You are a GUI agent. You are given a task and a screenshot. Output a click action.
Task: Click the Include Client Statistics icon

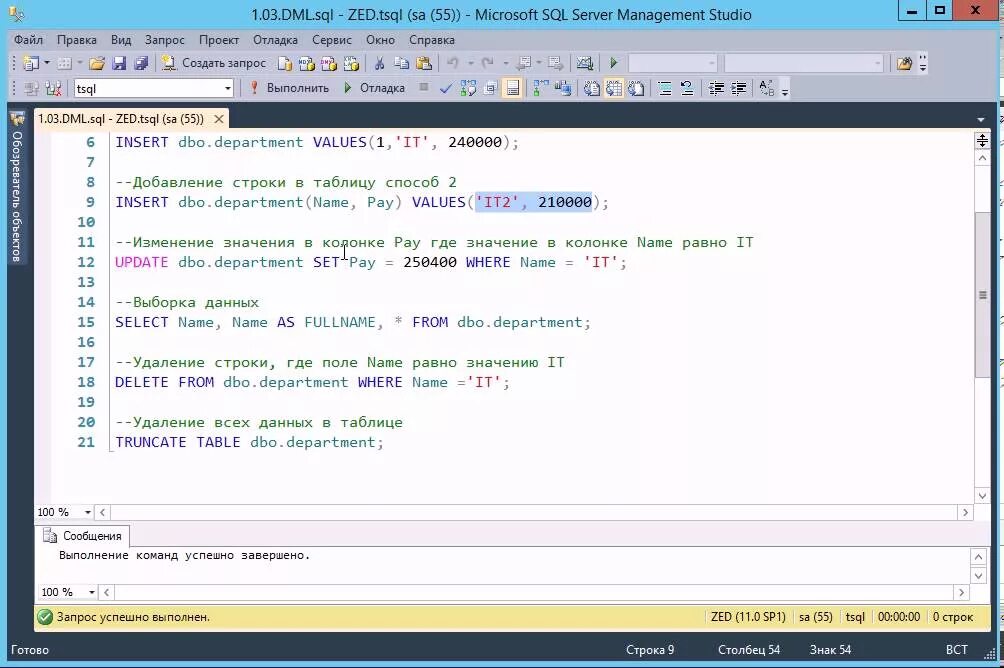point(563,88)
